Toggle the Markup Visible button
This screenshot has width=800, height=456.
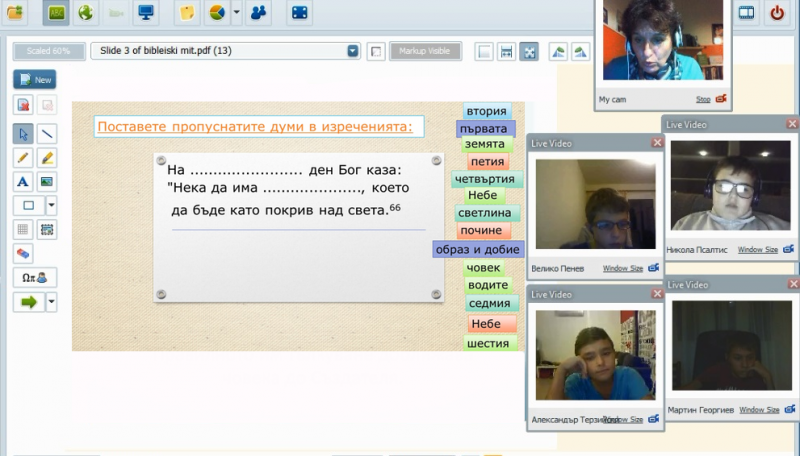(x=425, y=51)
